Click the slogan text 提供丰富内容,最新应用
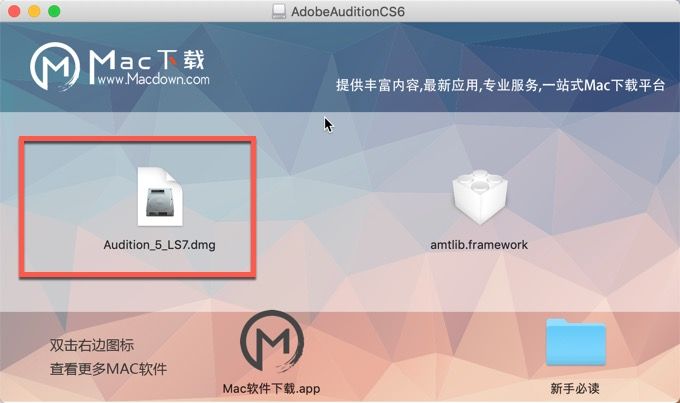The image size is (680, 403). pyautogui.click(x=407, y=85)
